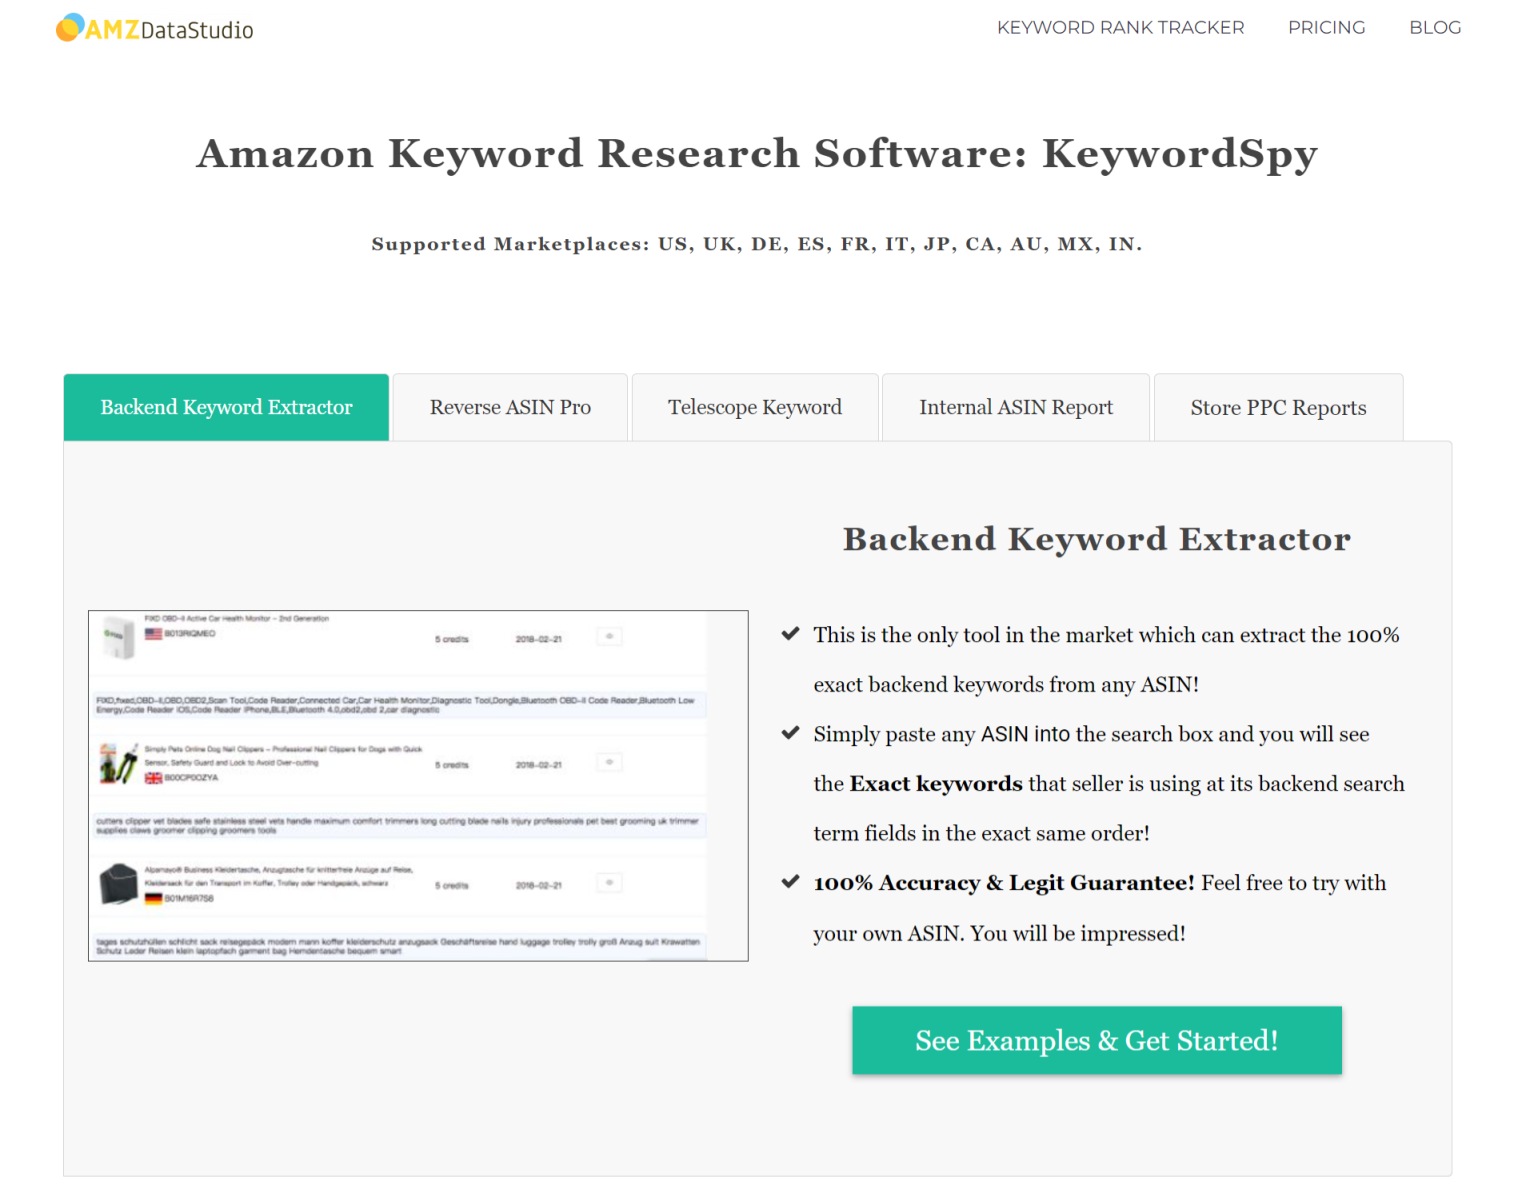1514x1185 pixels.
Task: Click the UK flag icon in preview
Action: pyautogui.click(x=153, y=778)
